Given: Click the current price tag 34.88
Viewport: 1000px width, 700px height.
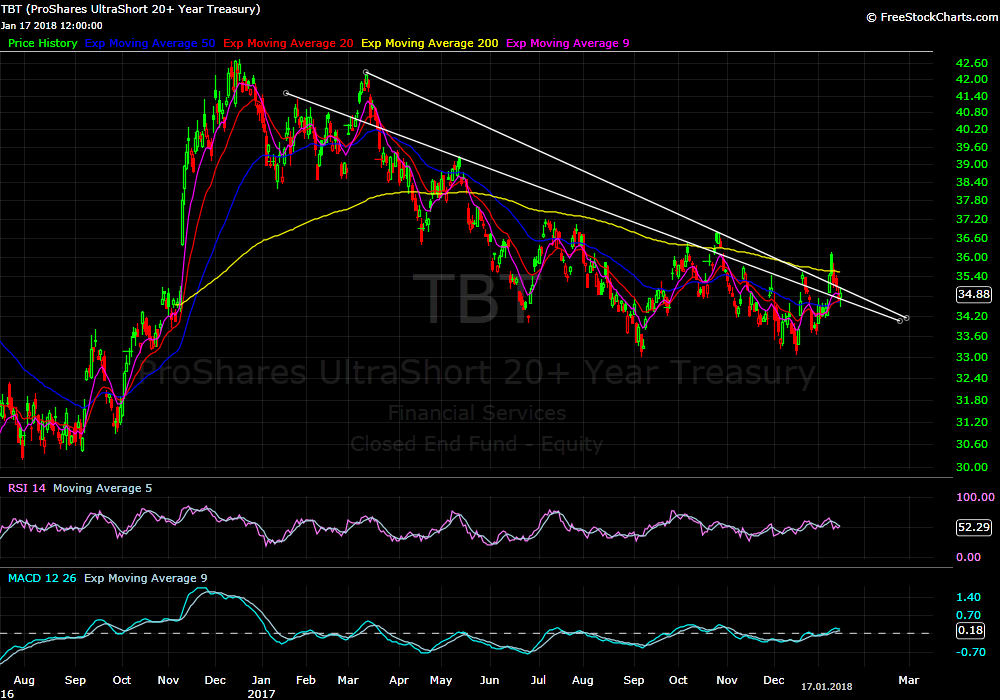Looking at the screenshot, I should [x=974, y=295].
